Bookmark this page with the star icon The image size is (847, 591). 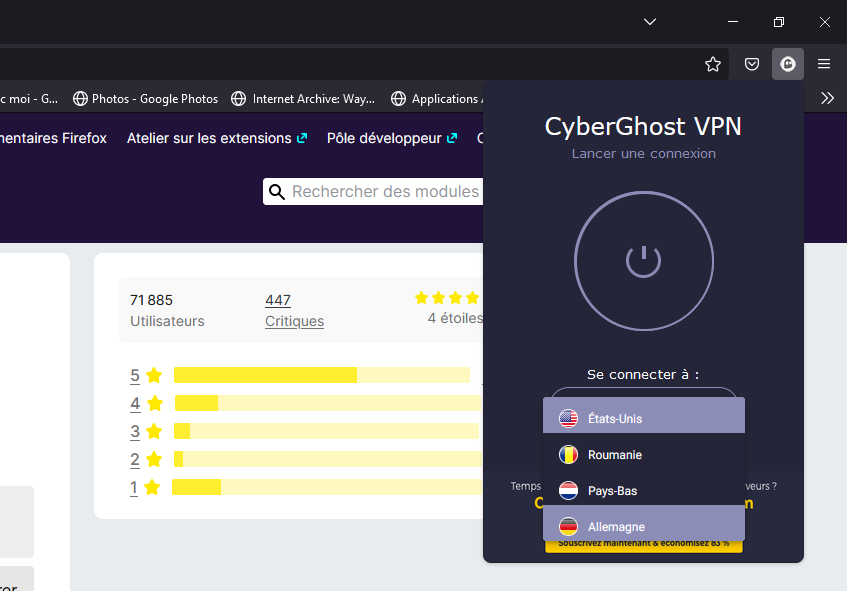(713, 64)
